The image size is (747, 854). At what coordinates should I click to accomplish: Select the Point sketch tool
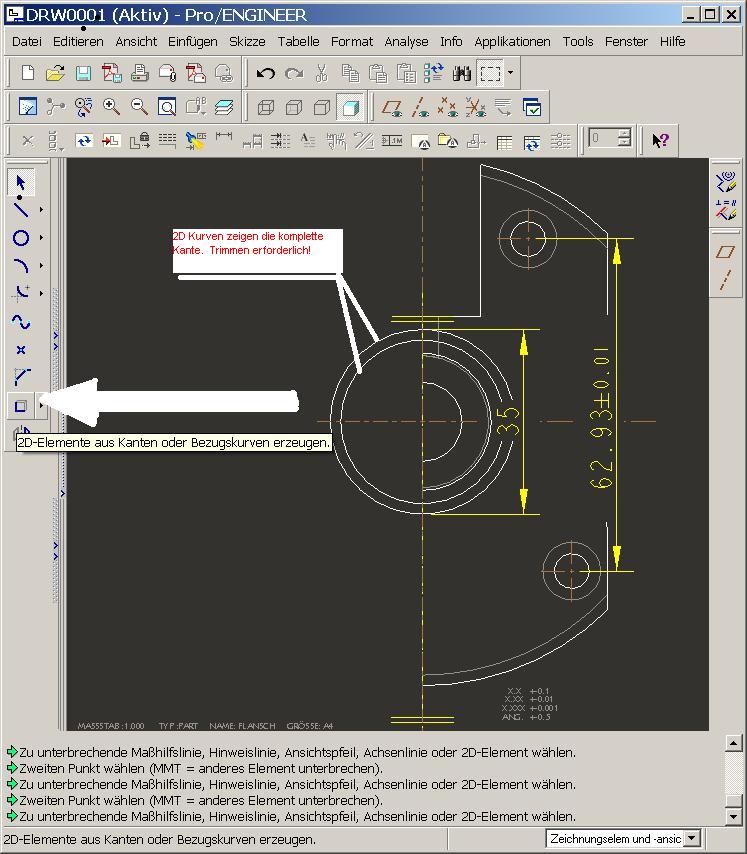point(21,350)
